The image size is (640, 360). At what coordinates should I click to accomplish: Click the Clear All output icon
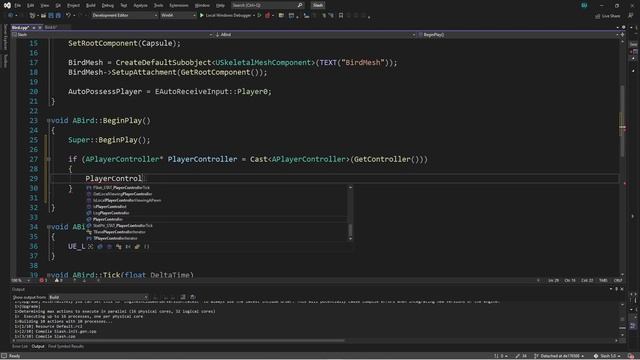pyautogui.click(x=183, y=297)
